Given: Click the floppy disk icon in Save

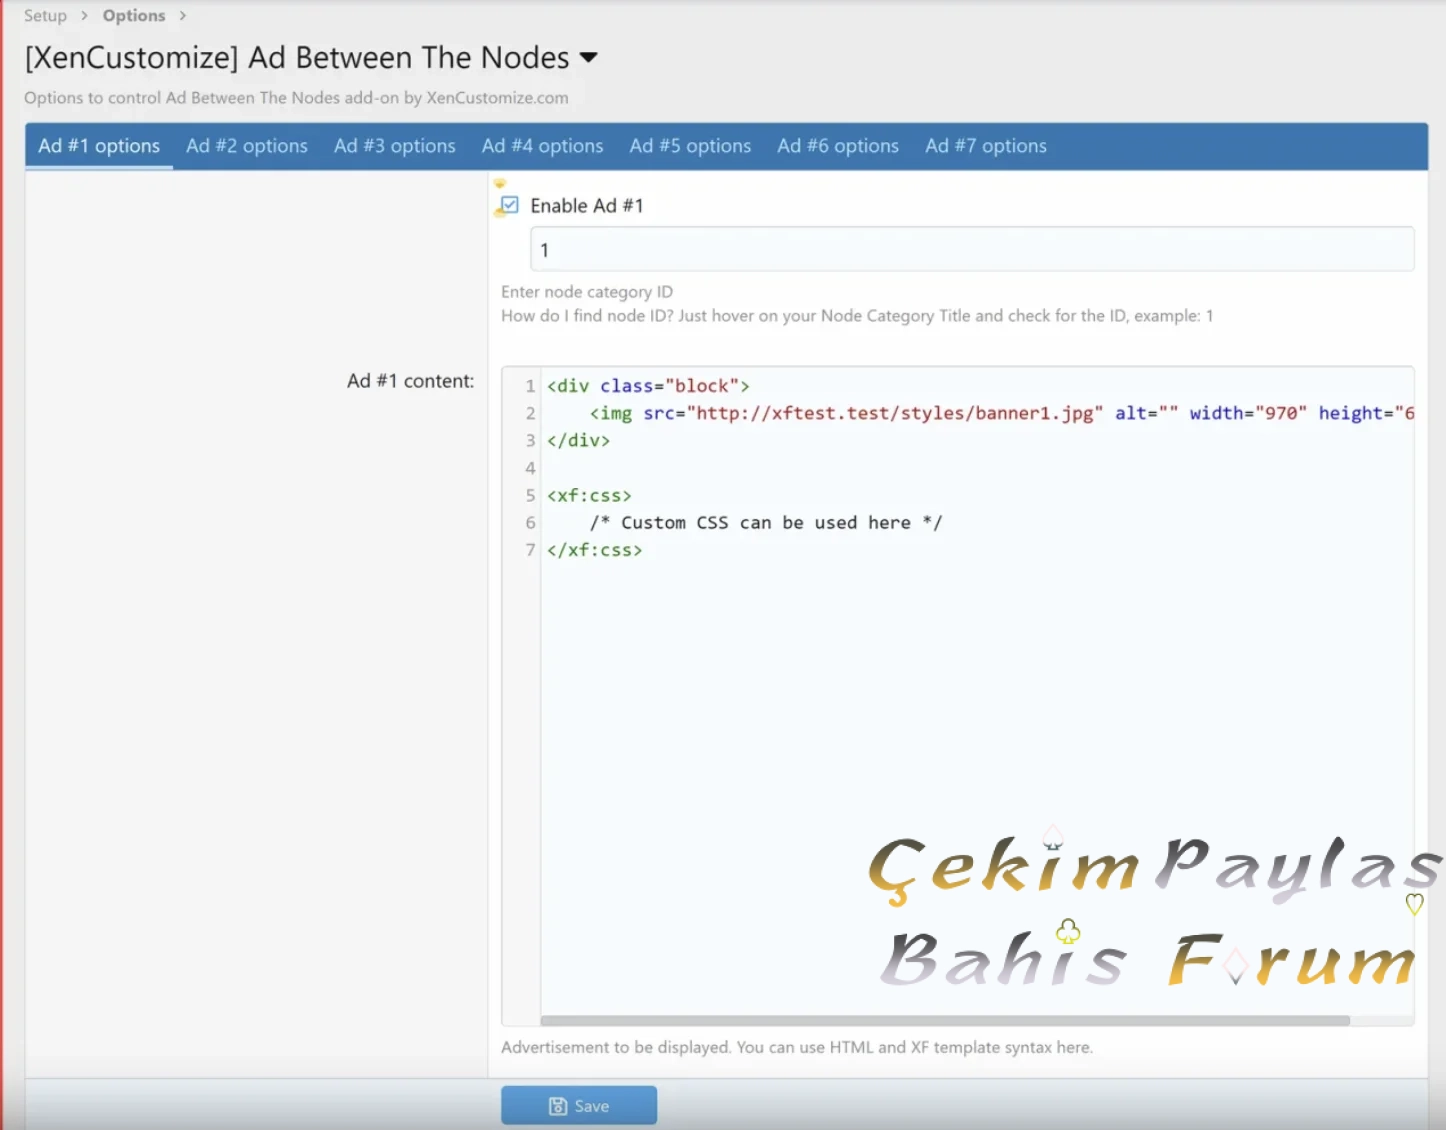Looking at the screenshot, I should (558, 1106).
